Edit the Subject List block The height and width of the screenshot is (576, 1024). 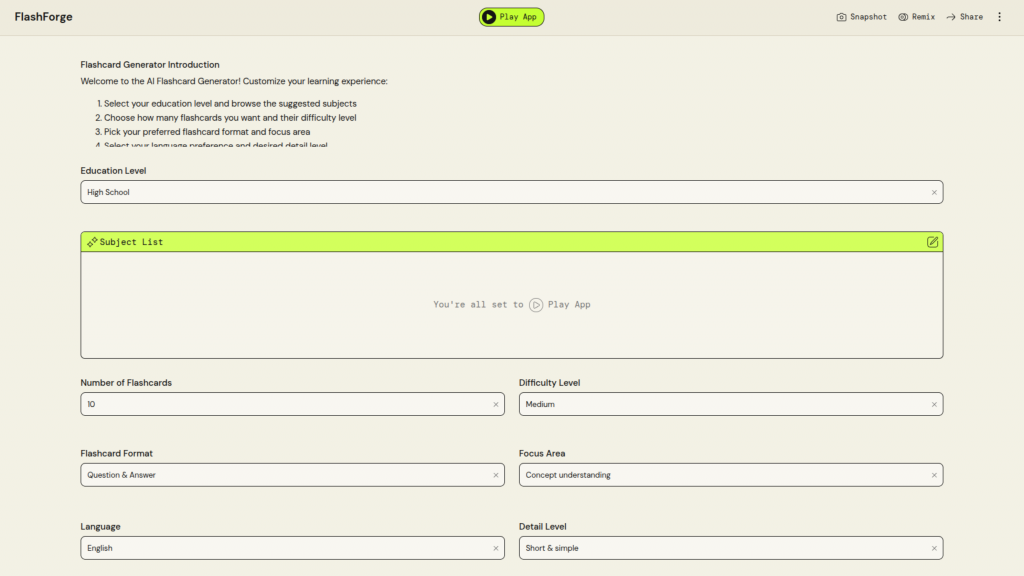coord(932,242)
